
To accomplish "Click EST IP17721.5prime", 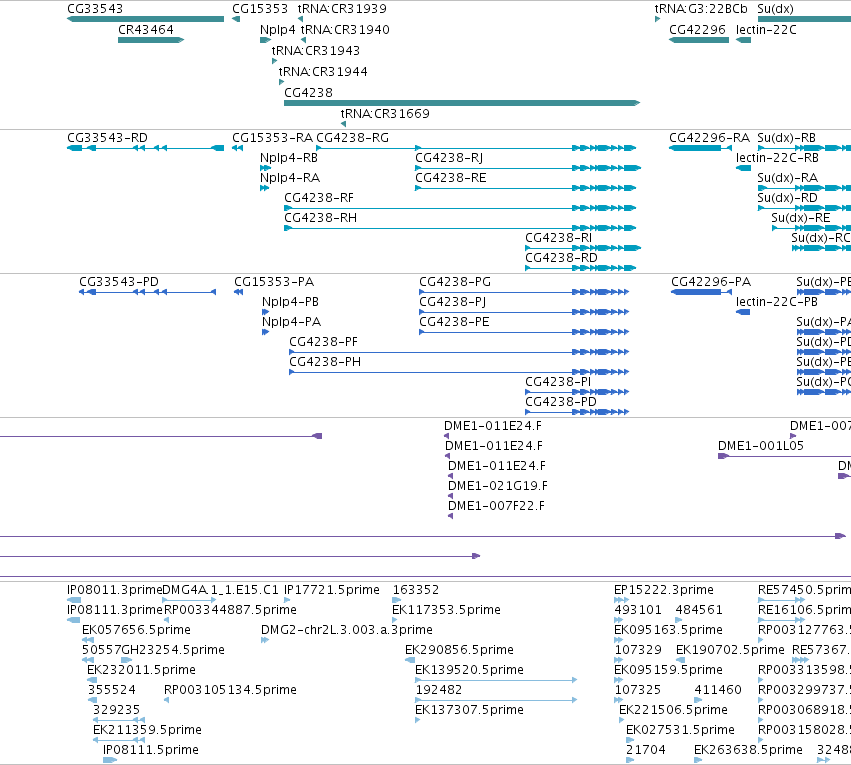I will click(287, 600).
